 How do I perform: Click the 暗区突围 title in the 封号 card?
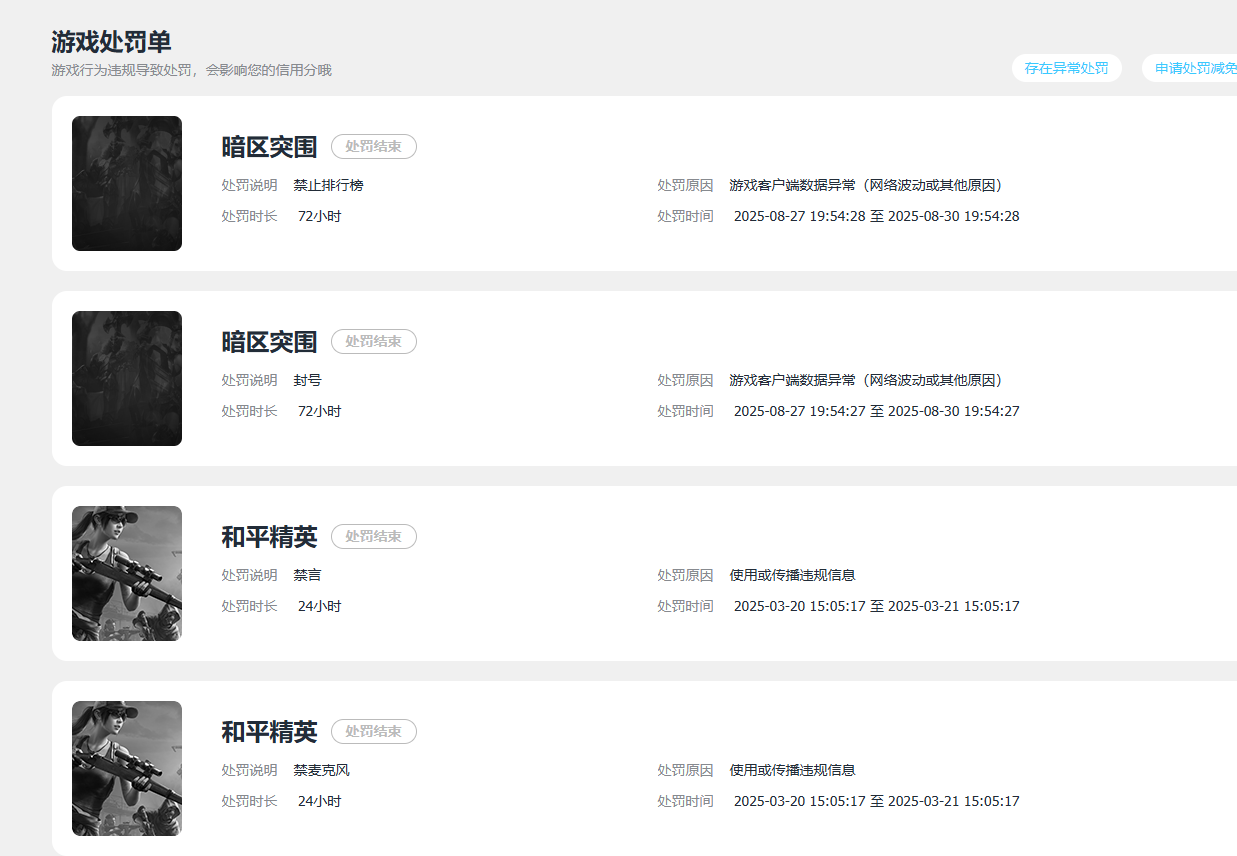(x=269, y=342)
